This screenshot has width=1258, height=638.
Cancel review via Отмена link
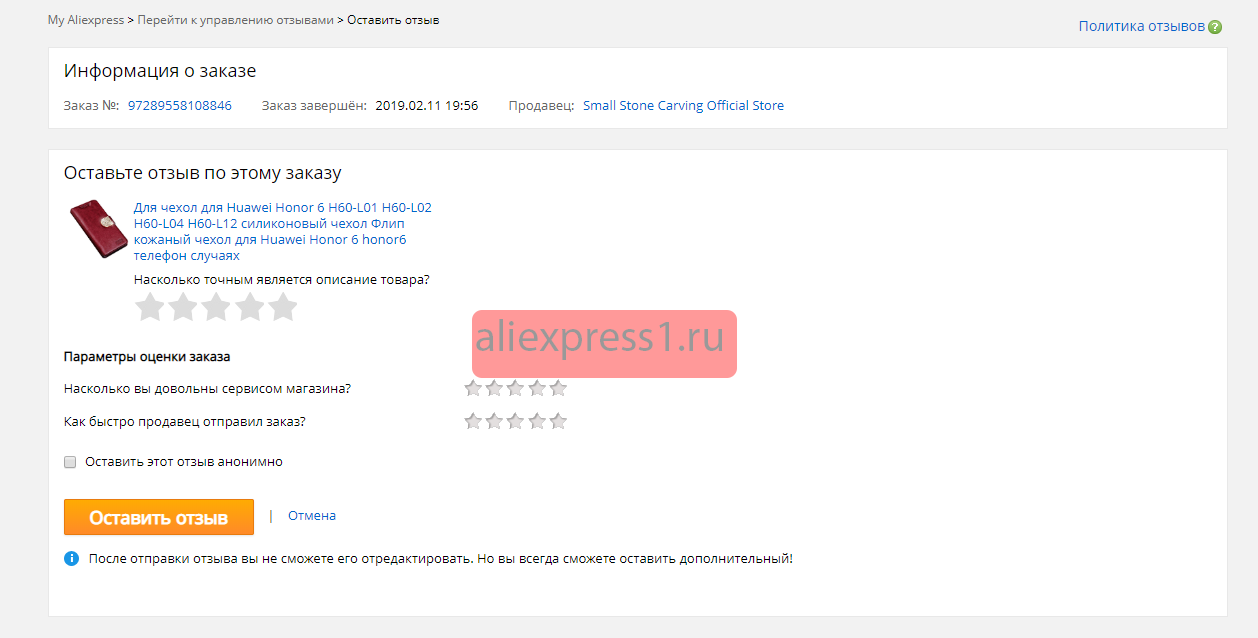[312, 516]
